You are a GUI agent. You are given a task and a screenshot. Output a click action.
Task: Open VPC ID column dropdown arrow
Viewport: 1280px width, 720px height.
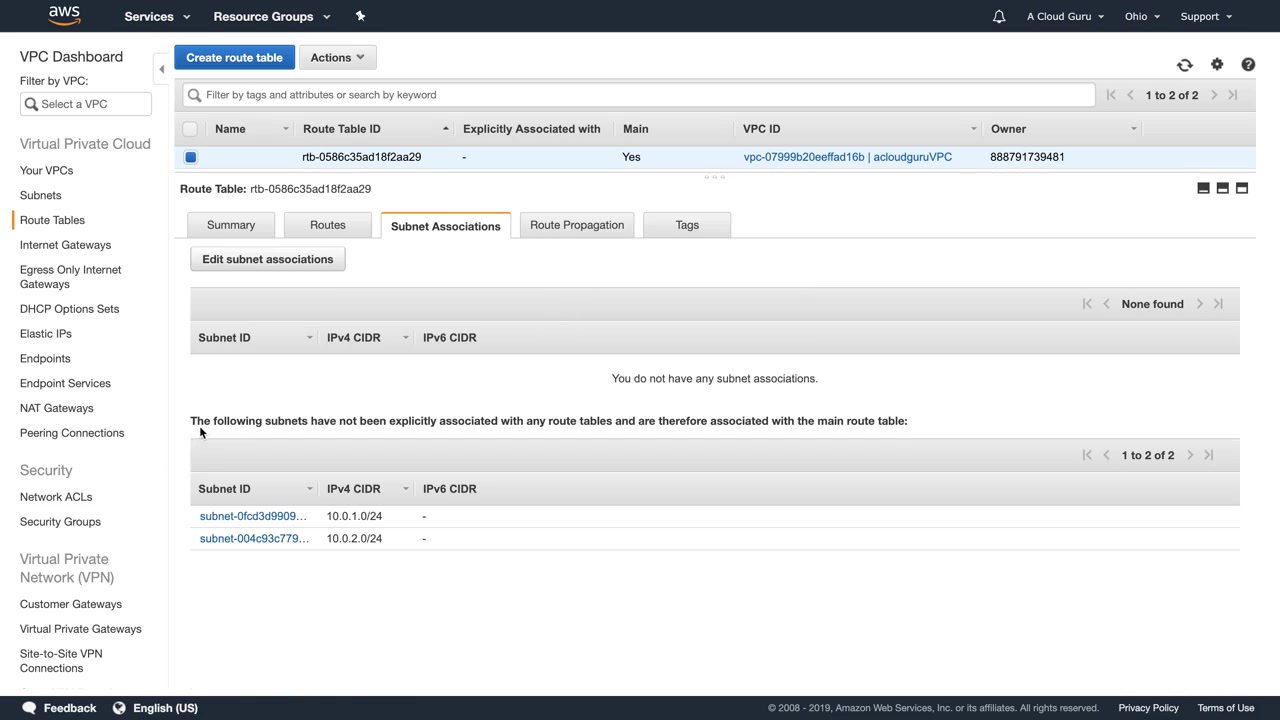pyautogui.click(x=973, y=129)
